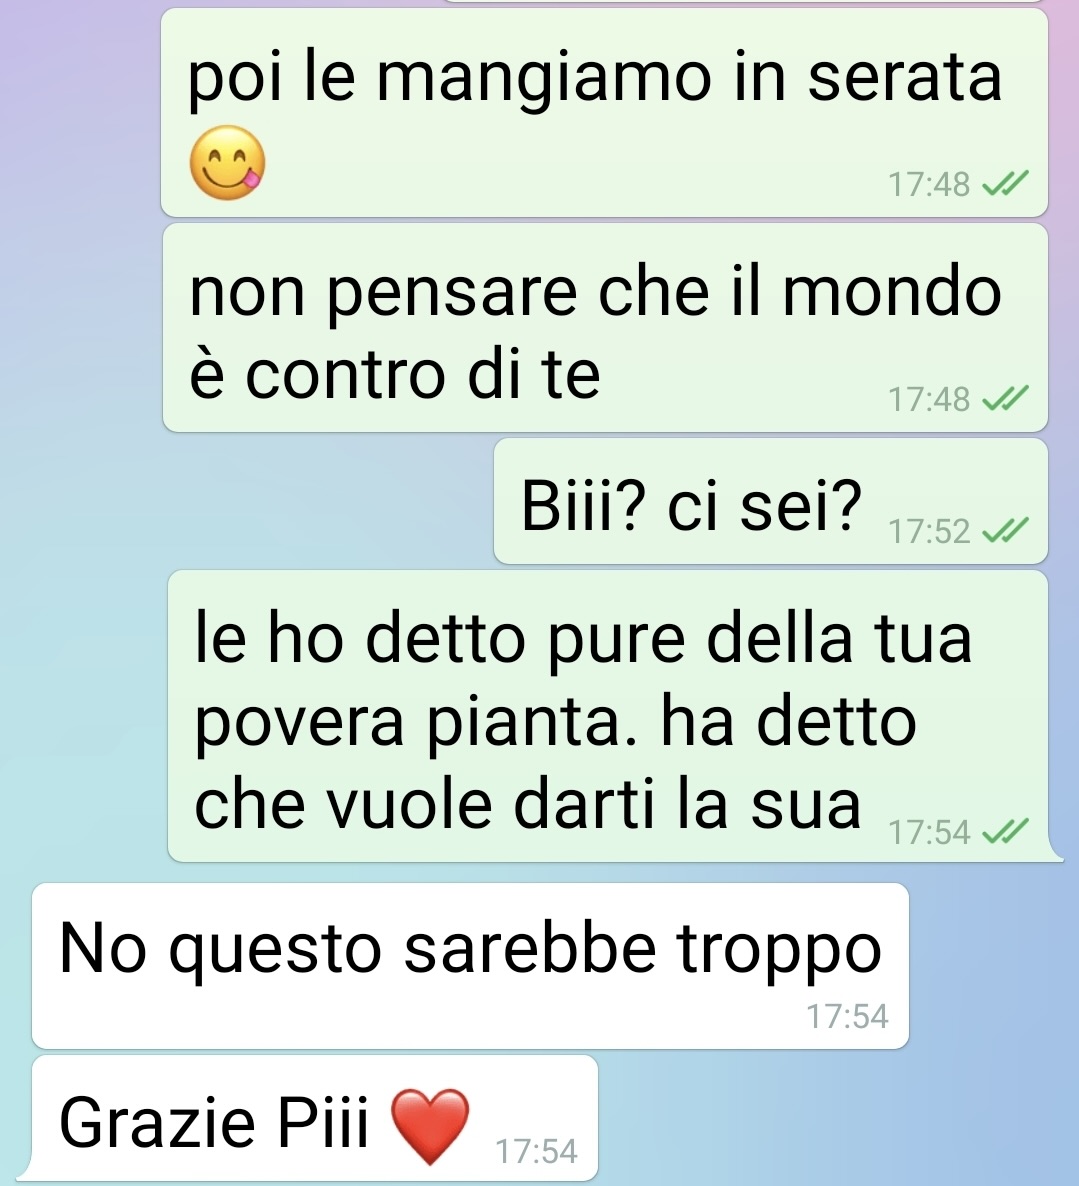
Task: Select the 'non pensare che il mondo' bubble
Action: pos(605,328)
